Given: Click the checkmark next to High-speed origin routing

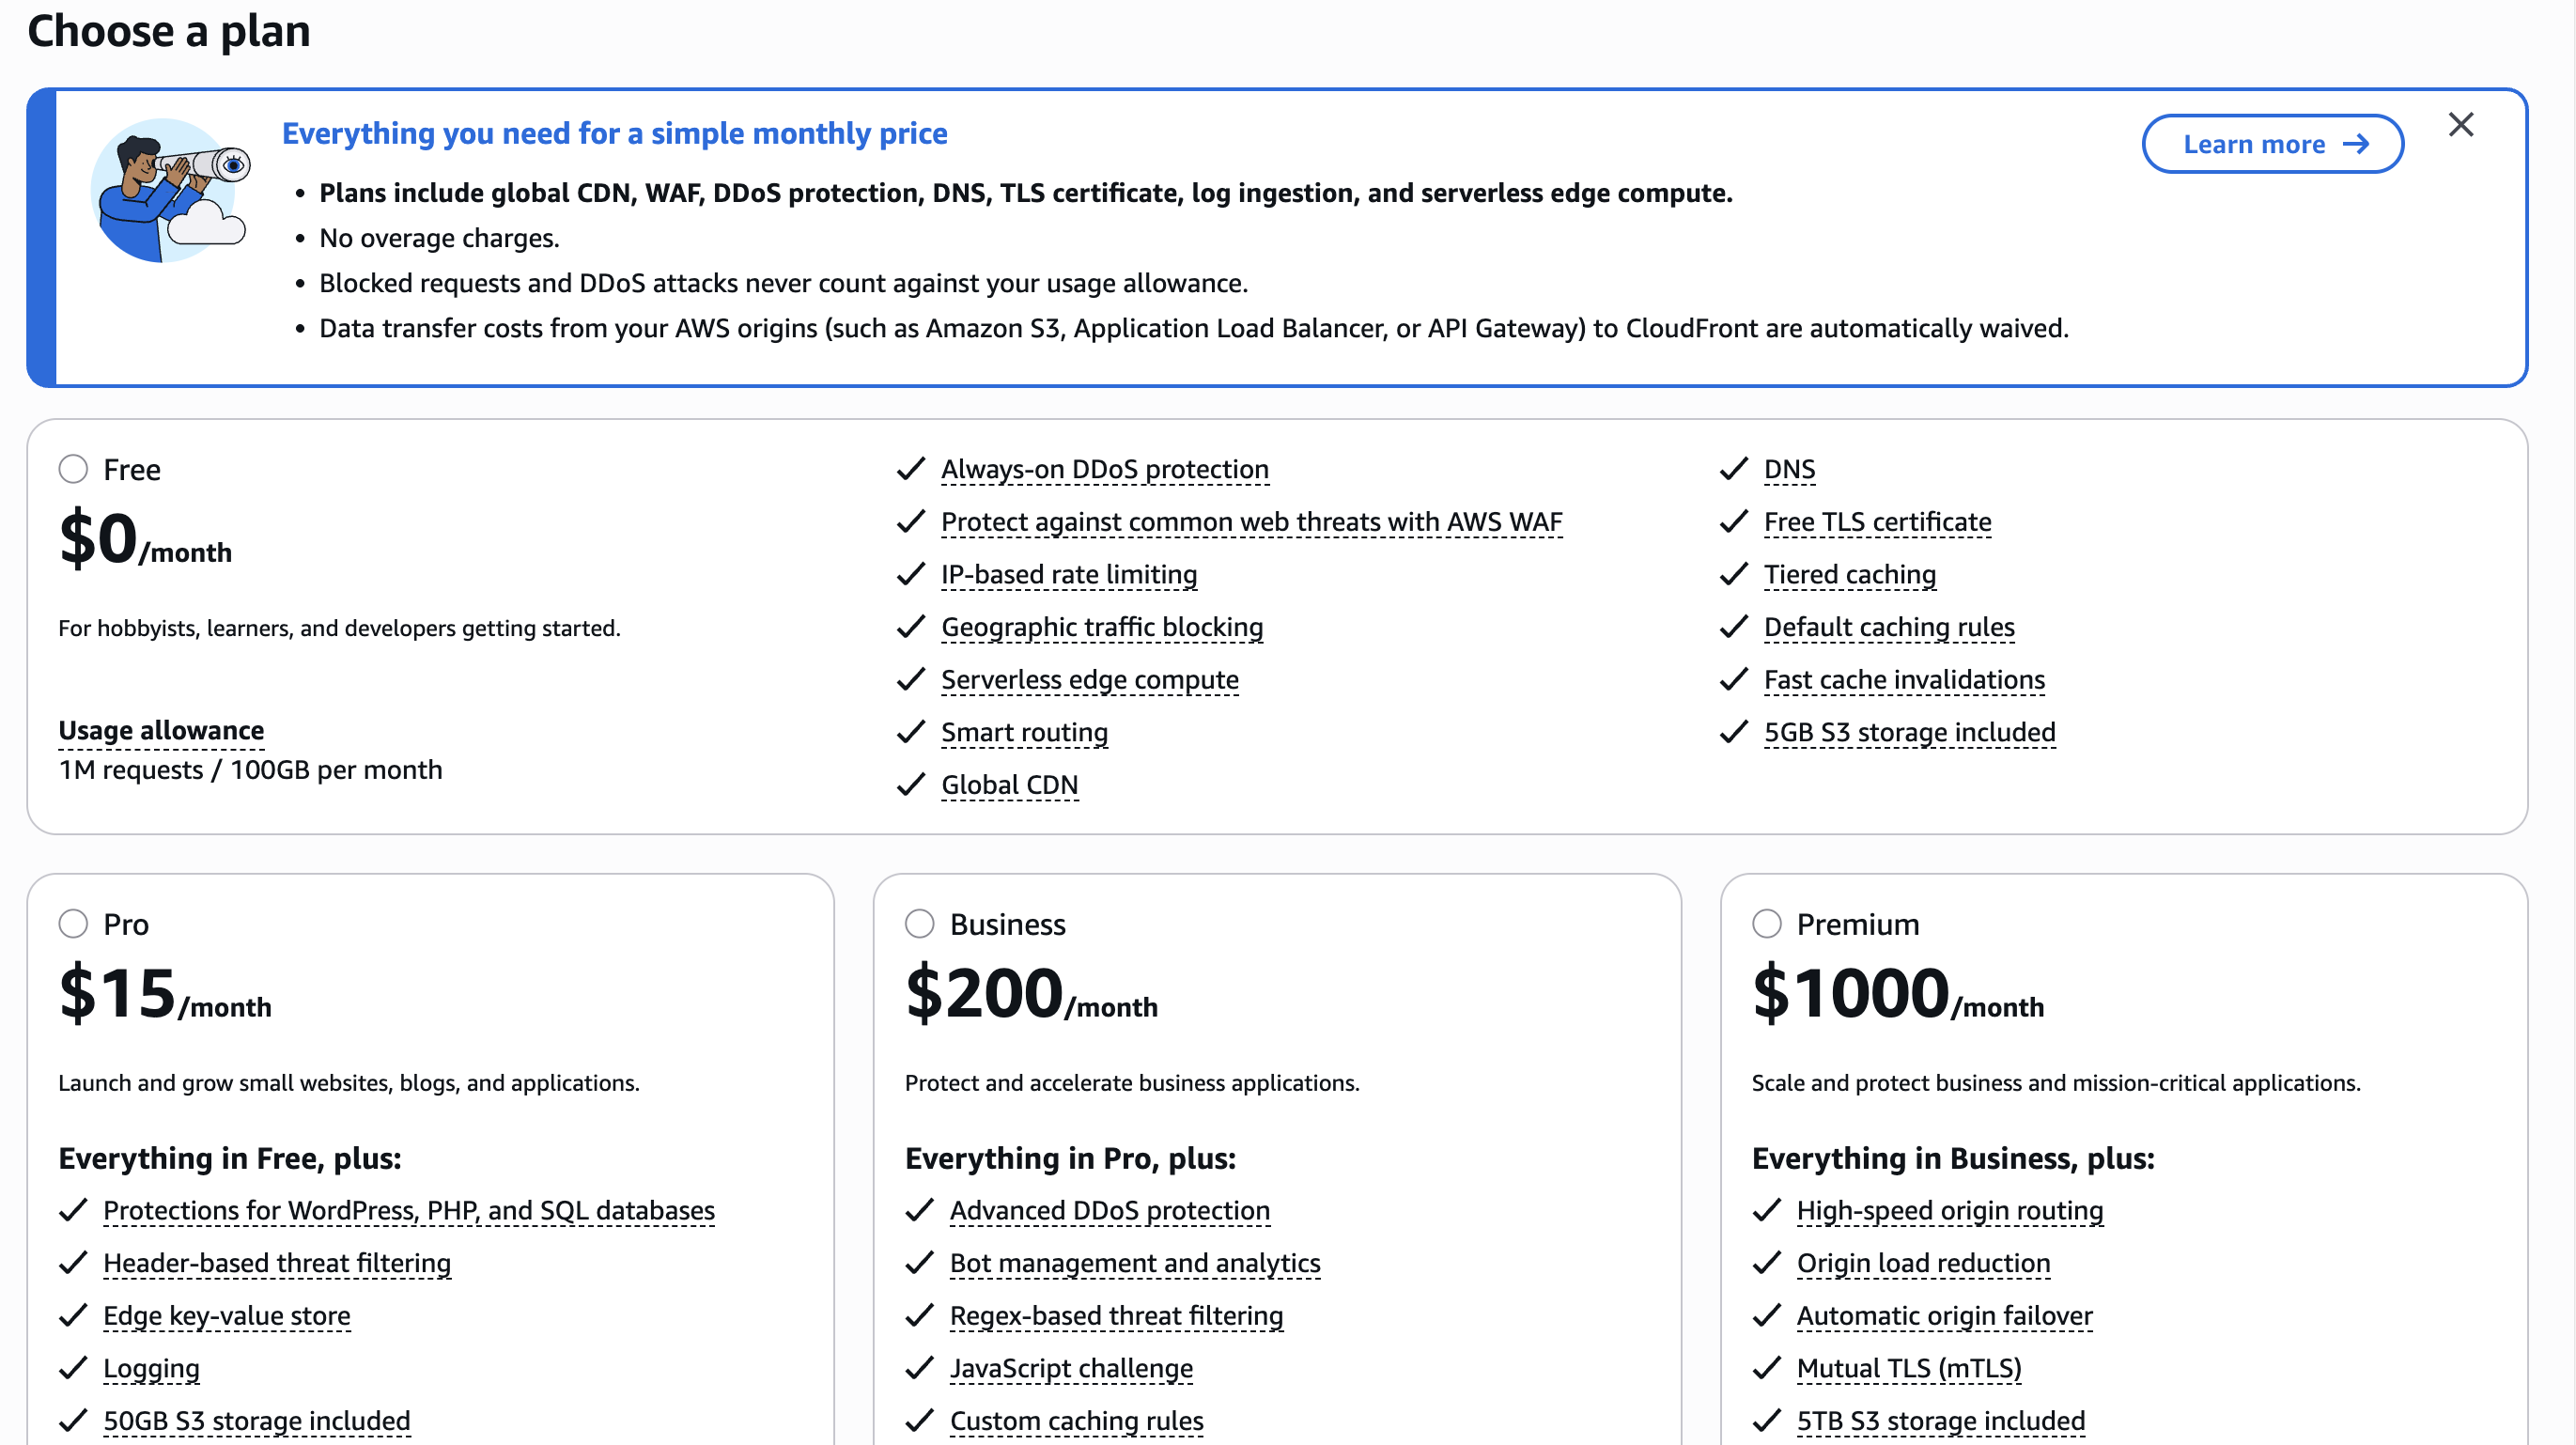Looking at the screenshot, I should coord(1766,1210).
